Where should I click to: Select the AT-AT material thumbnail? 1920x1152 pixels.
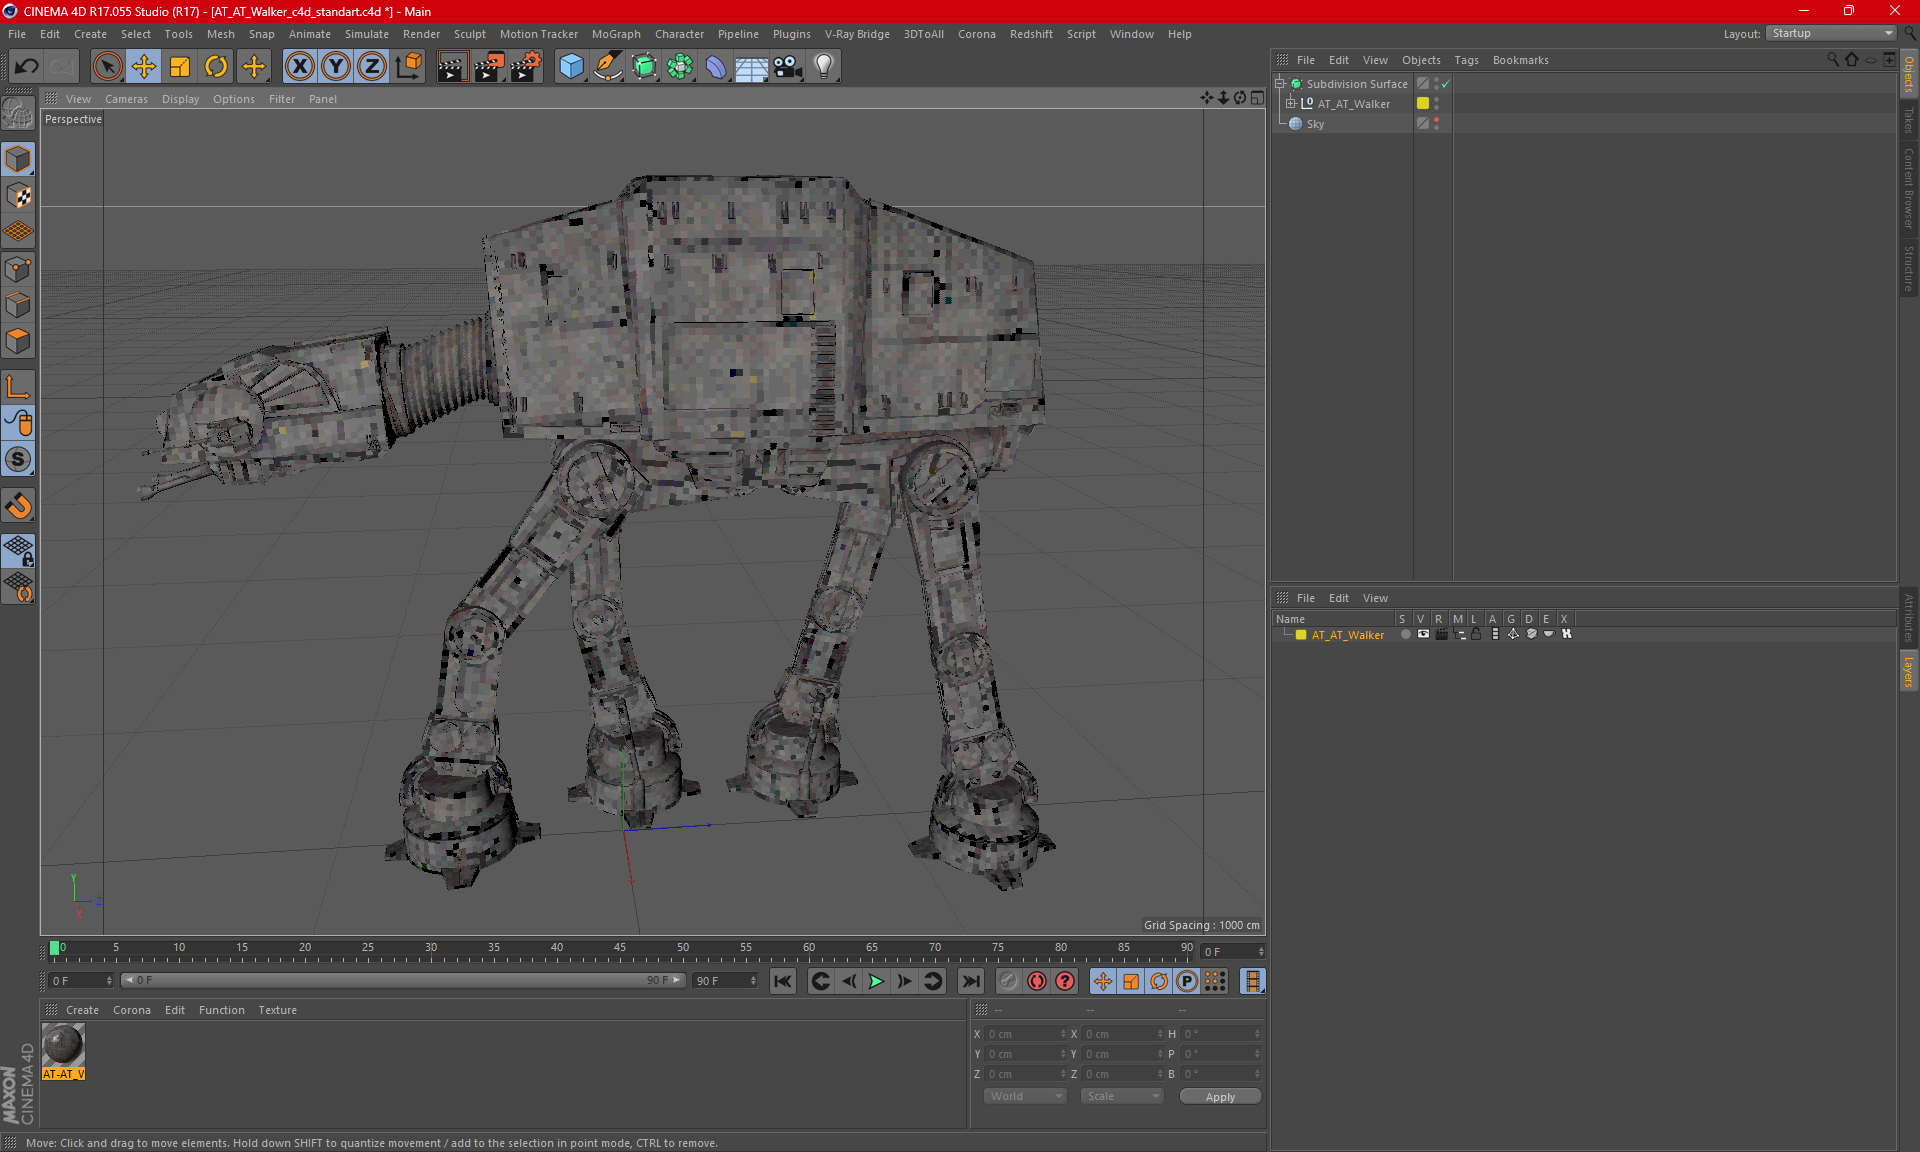point(63,1046)
